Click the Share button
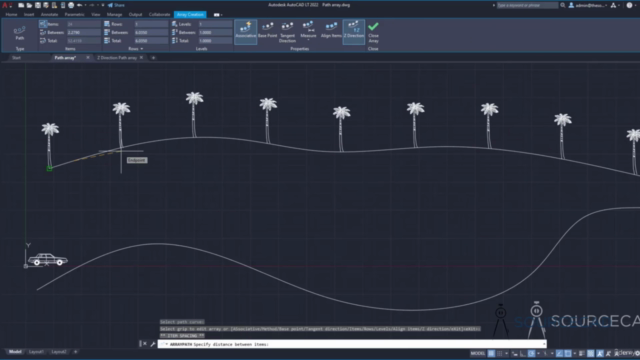640x360 pixels. 116,5
